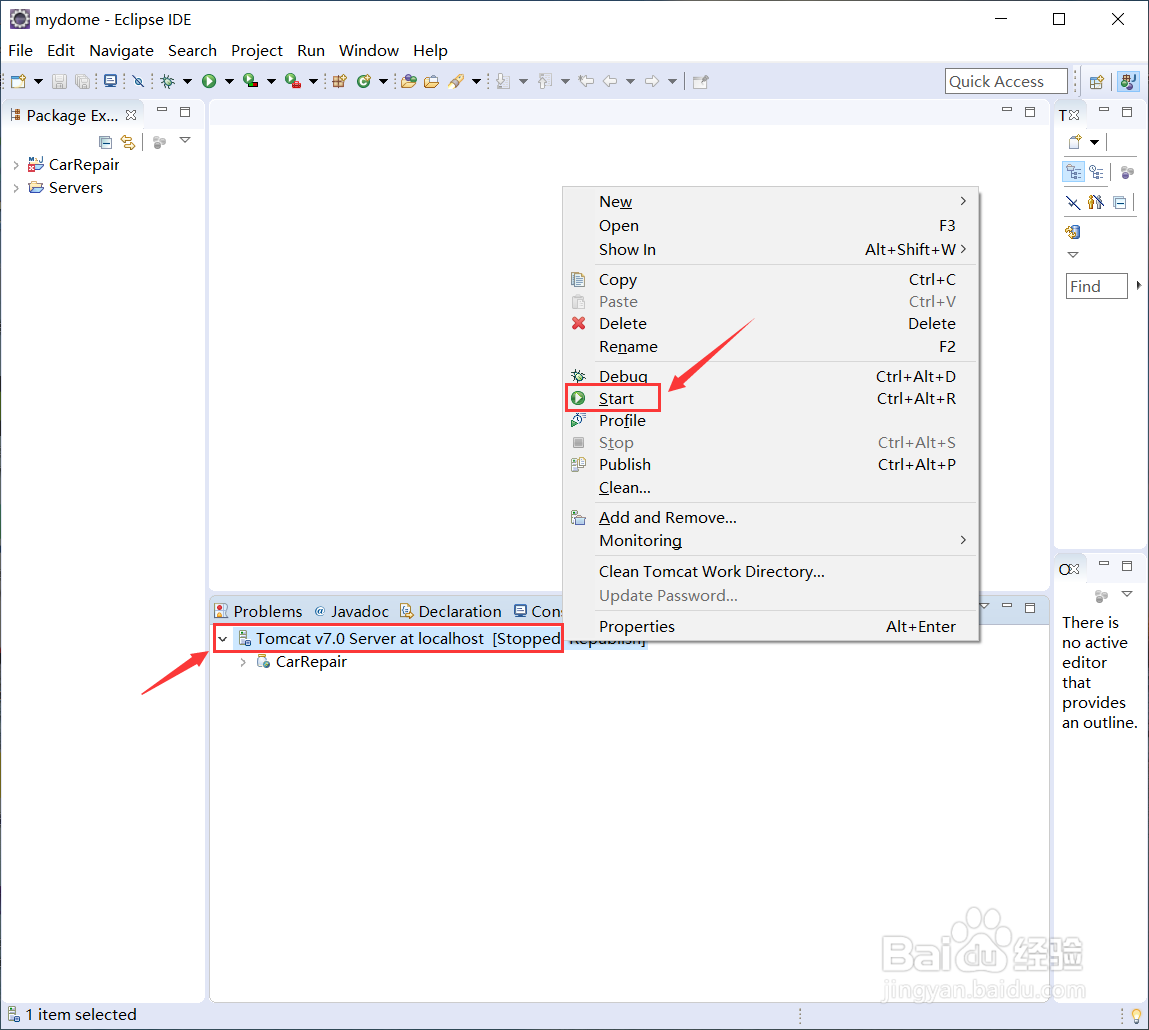Open the Window menu
Viewport: 1149px width, 1030px height.
click(369, 51)
